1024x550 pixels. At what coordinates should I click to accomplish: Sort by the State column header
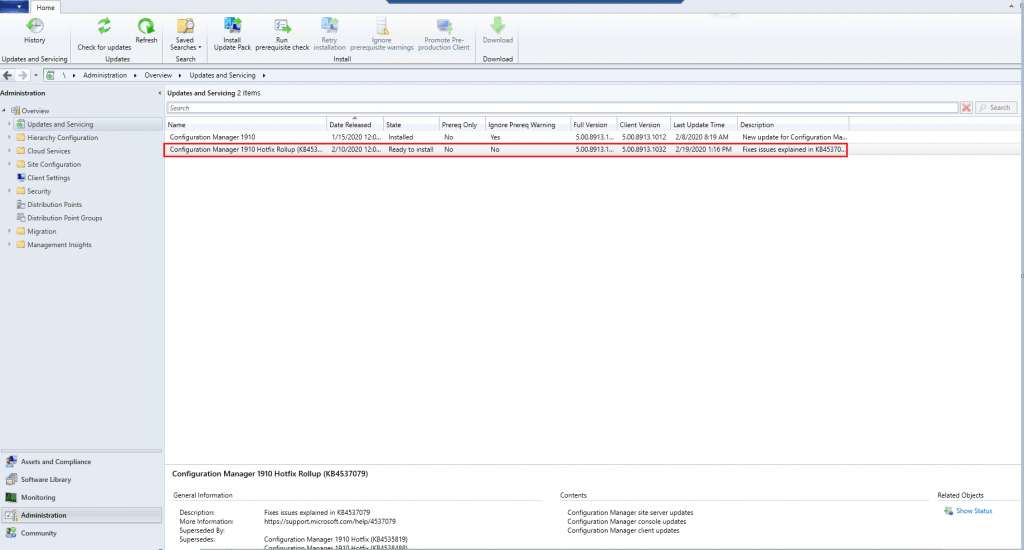411,125
